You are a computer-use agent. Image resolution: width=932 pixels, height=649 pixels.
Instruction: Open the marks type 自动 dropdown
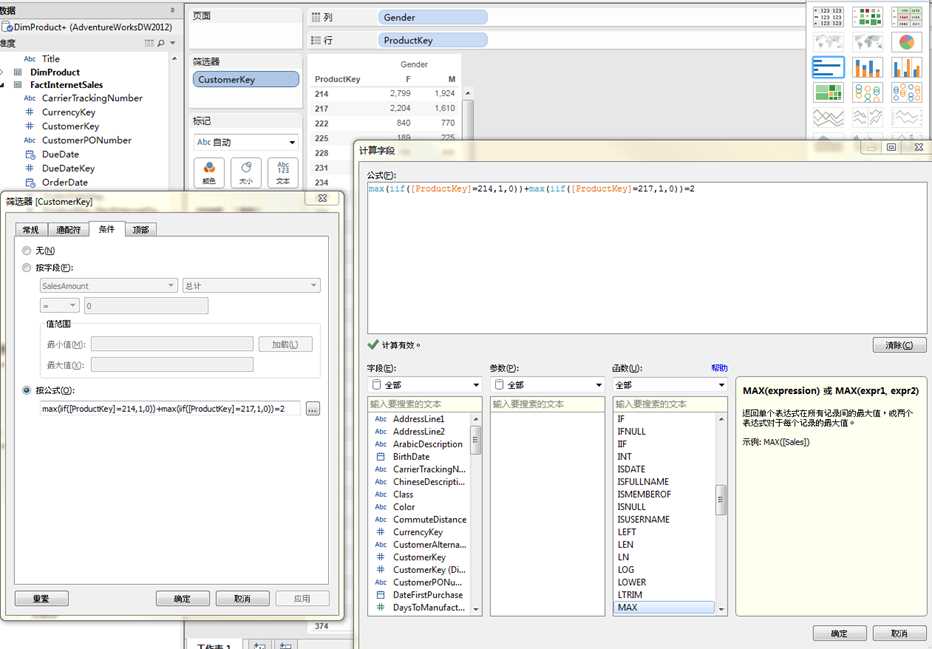coord(246,142)
